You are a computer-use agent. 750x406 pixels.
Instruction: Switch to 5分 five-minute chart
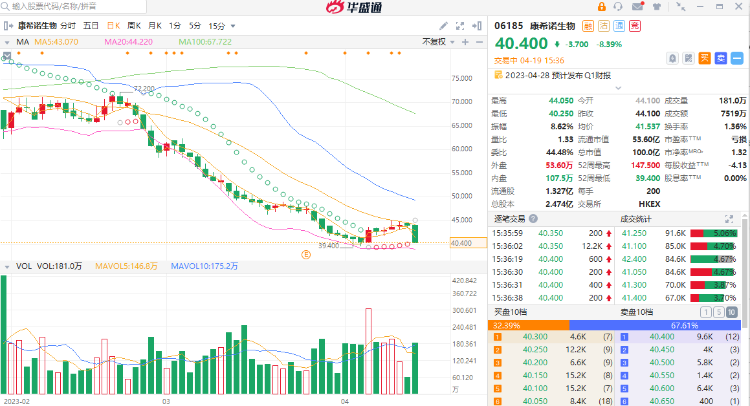[195, 26]
